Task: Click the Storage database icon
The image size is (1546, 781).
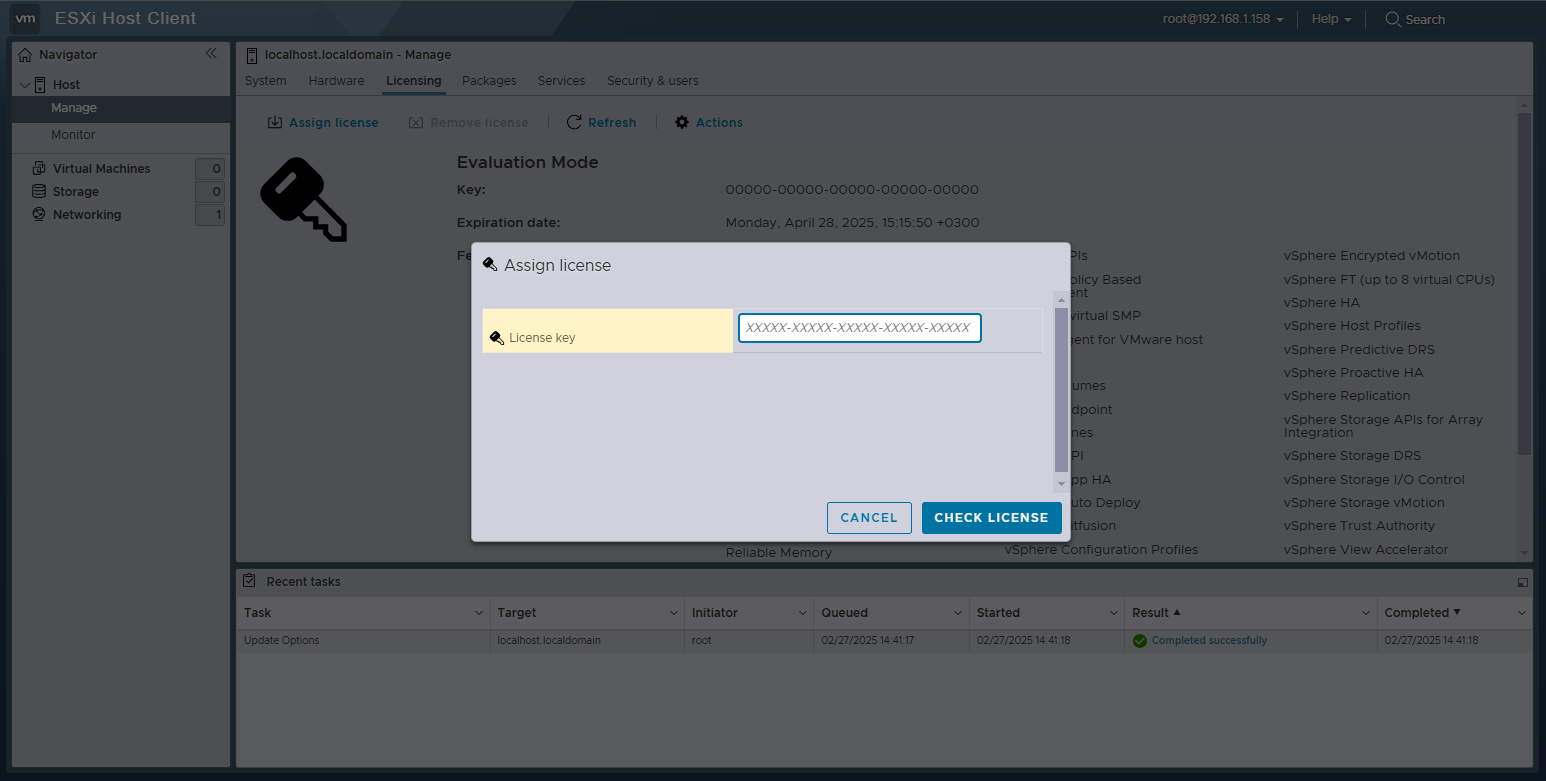Action: [39, 191]
